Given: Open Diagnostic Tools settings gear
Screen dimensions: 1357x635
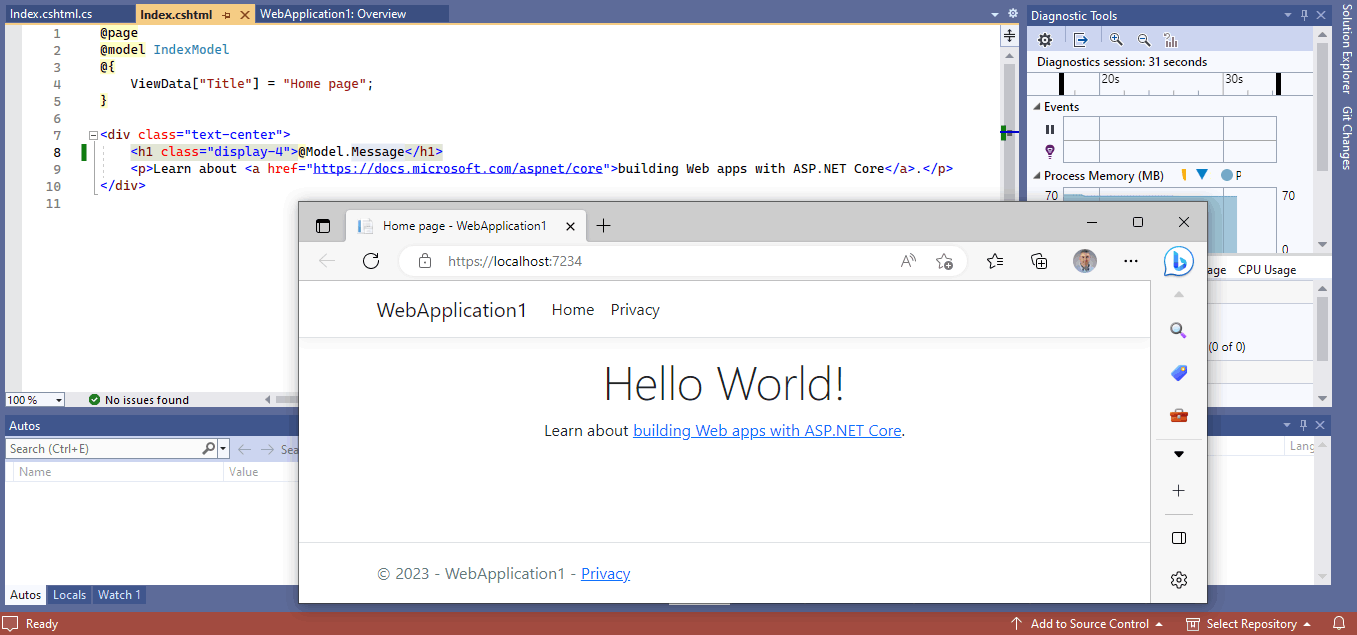Looking at the screenshot, I should pos(1045,40).
